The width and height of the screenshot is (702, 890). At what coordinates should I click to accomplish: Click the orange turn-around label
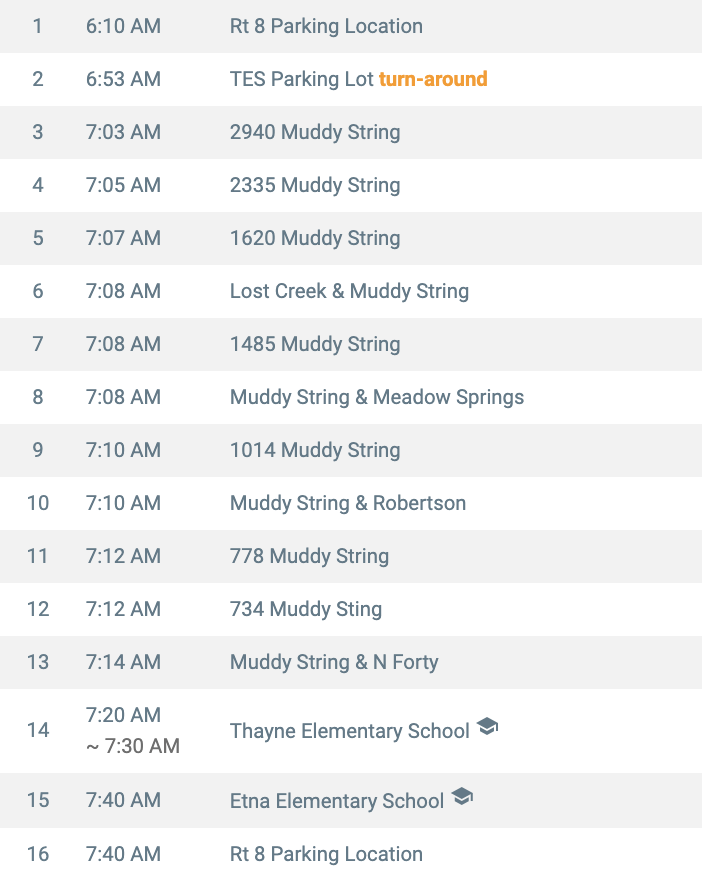coord(433,79)
